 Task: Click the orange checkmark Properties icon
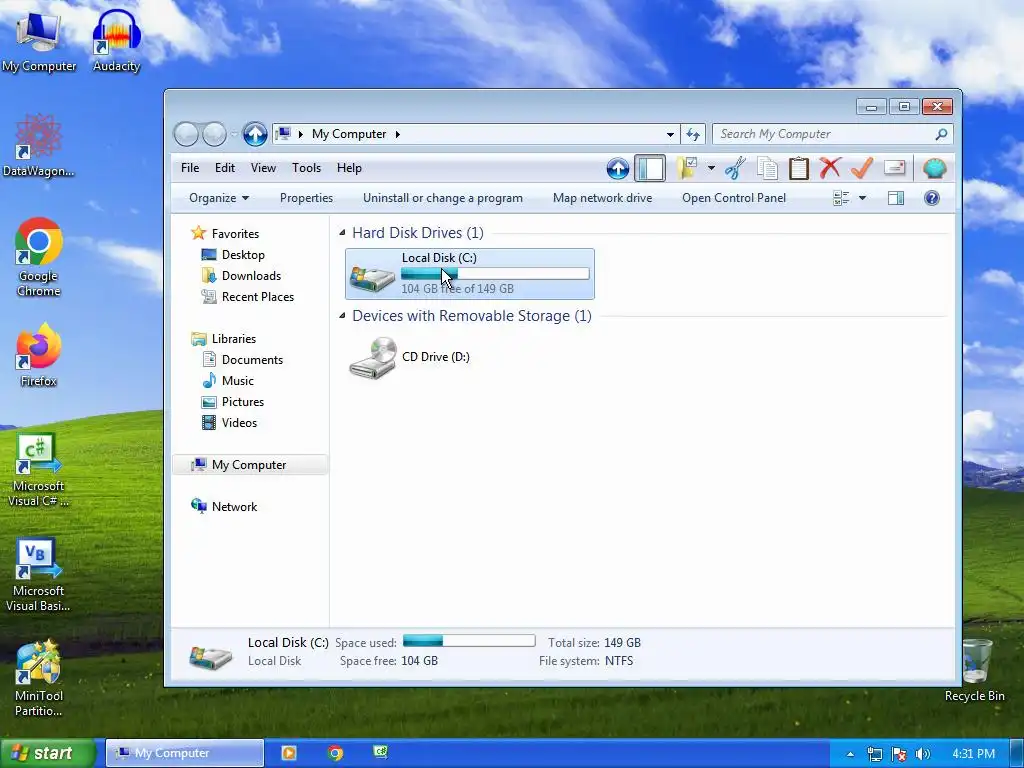click(862, 168)
